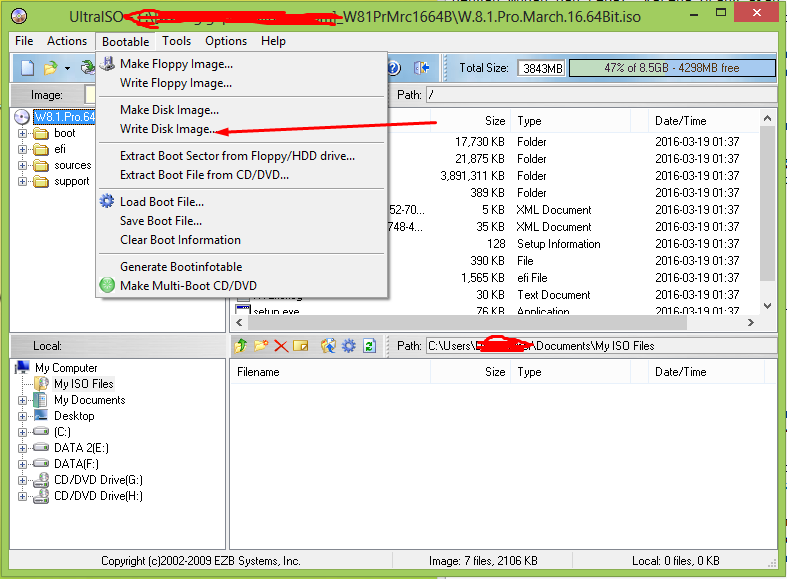The height and width of the screenshot is (579, 787).
Task: Click the My ISO Files folder icon
Action: [41, 384]
